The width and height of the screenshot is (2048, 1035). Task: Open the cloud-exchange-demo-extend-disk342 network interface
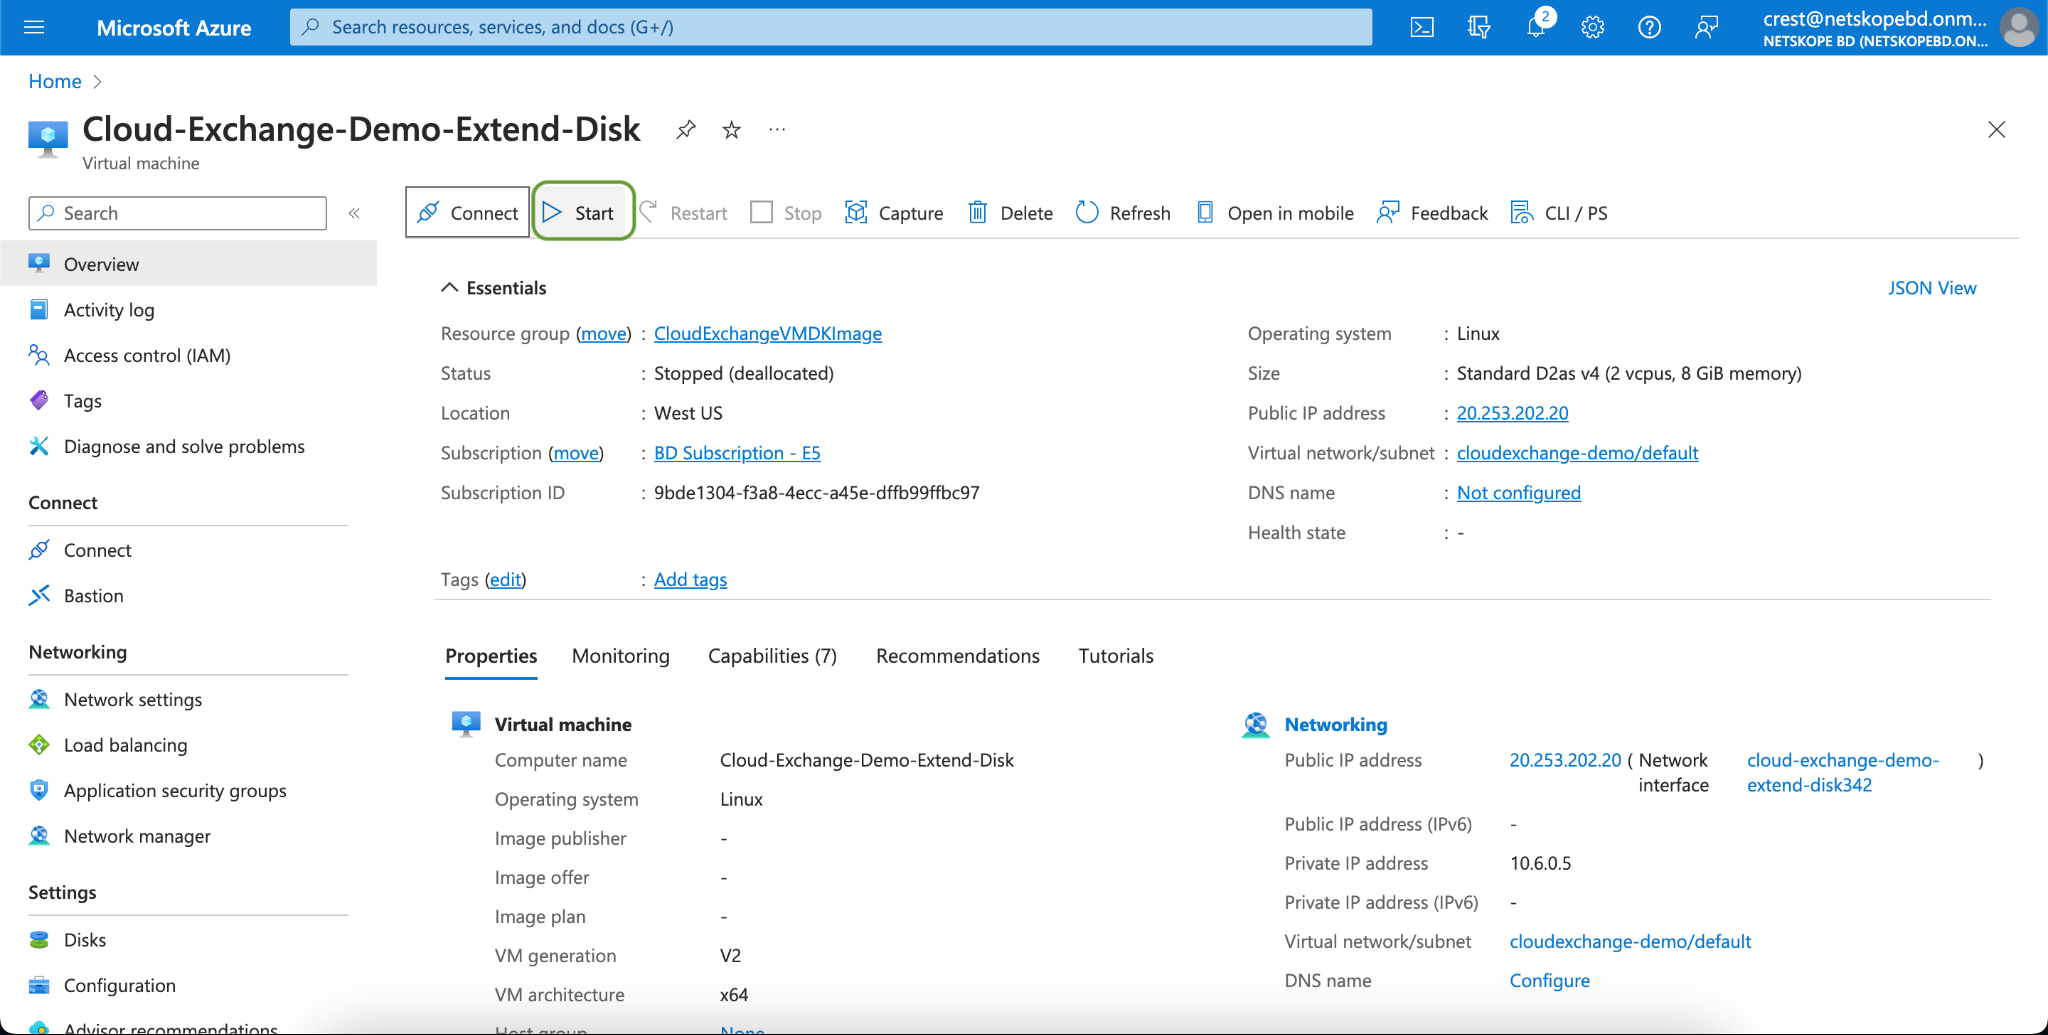click(x=1843, y=773)
